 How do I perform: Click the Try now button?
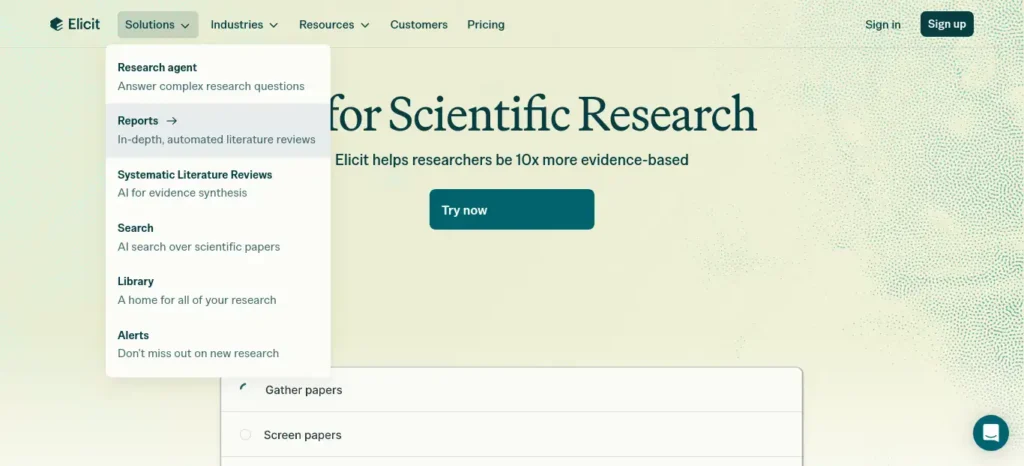[x=511, y=210]
